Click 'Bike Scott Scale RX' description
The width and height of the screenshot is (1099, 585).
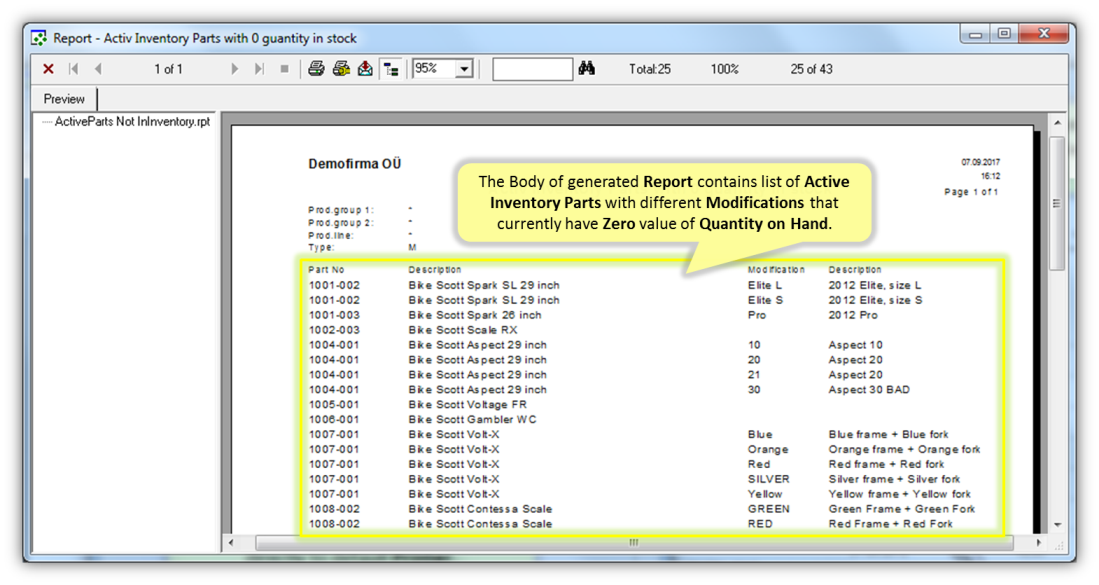[x=463, y=329]
